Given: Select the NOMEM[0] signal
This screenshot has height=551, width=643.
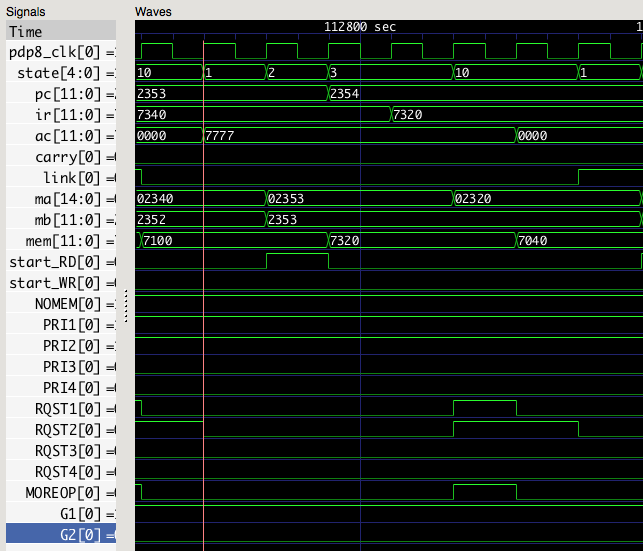Looking at the screenshot, I should click(61, 304).
